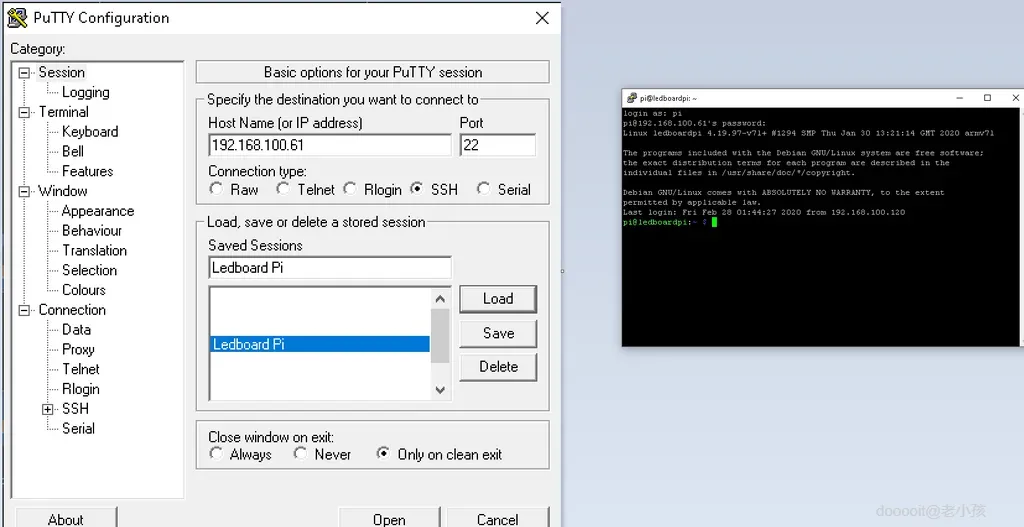Collapse the Connection category node
1024x527 pixels.
click(x=24, y=310)
